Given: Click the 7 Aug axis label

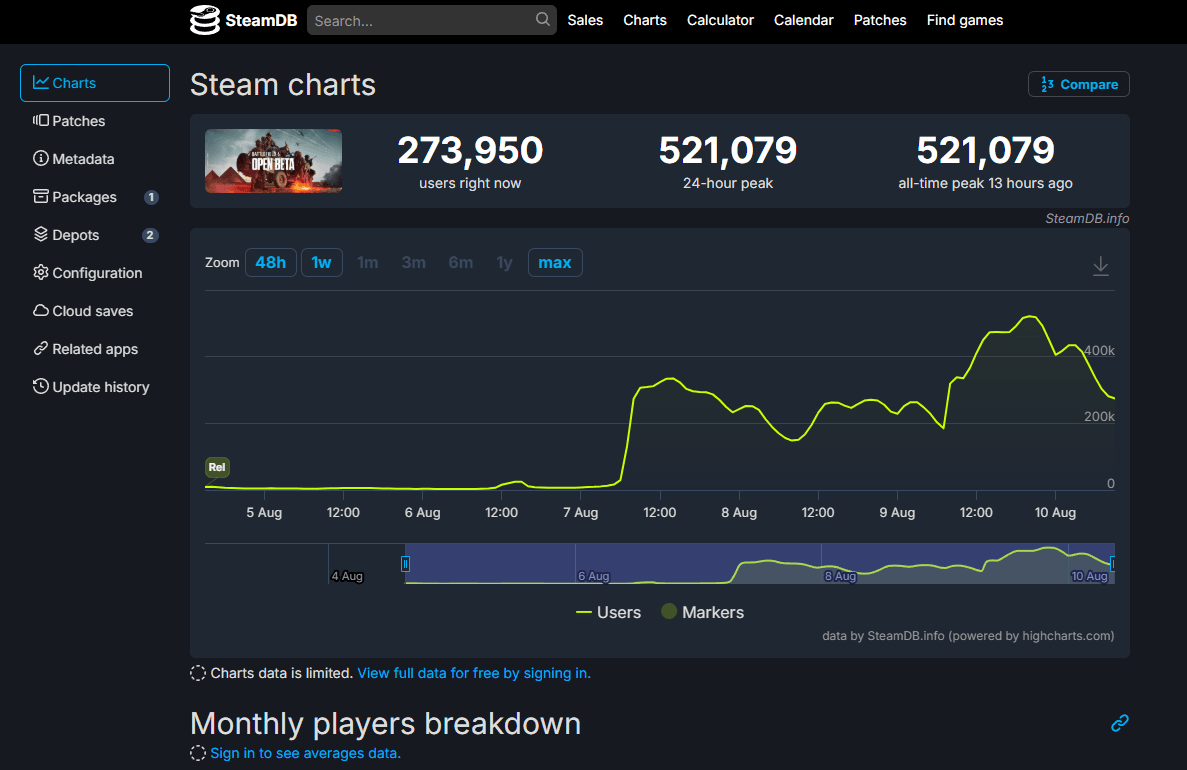Looking at the screenshot, I should point(581,513).
